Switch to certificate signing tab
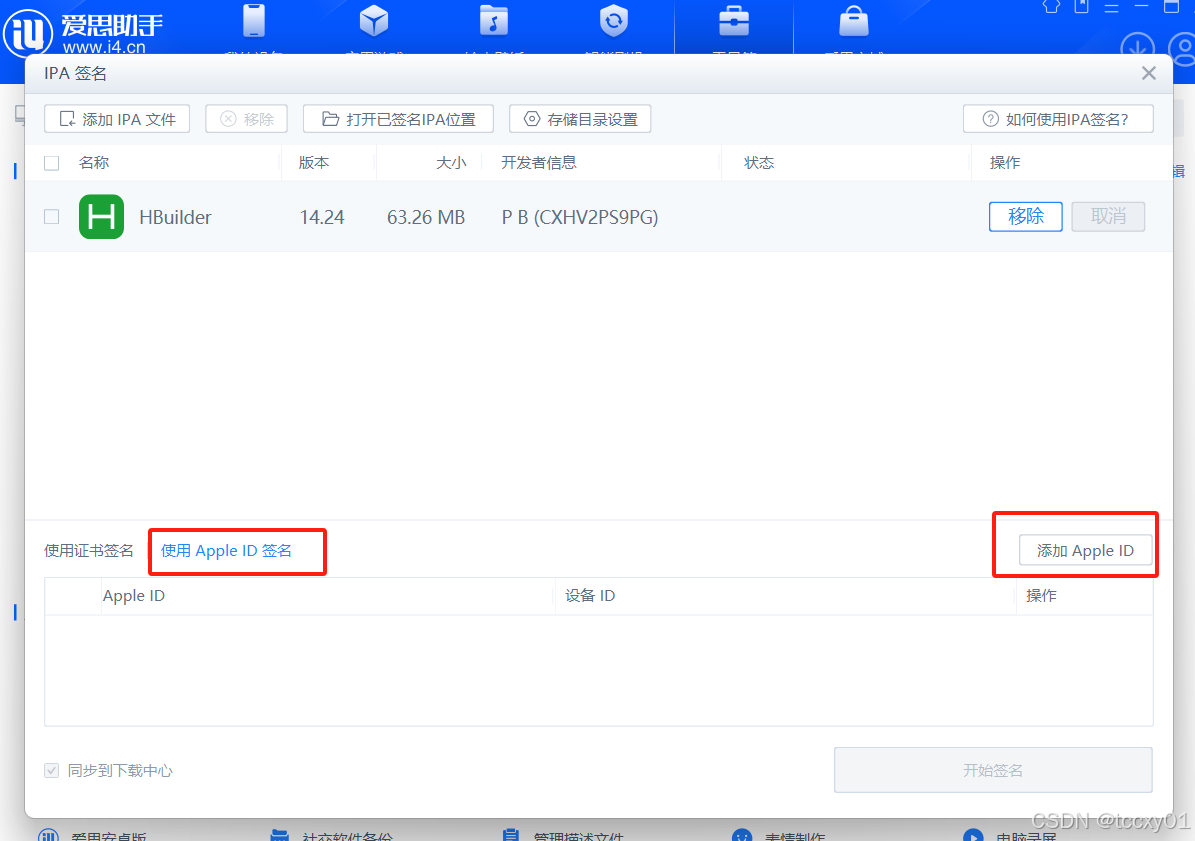Screen dimensions: 1195x841 (x=88, y=551)
